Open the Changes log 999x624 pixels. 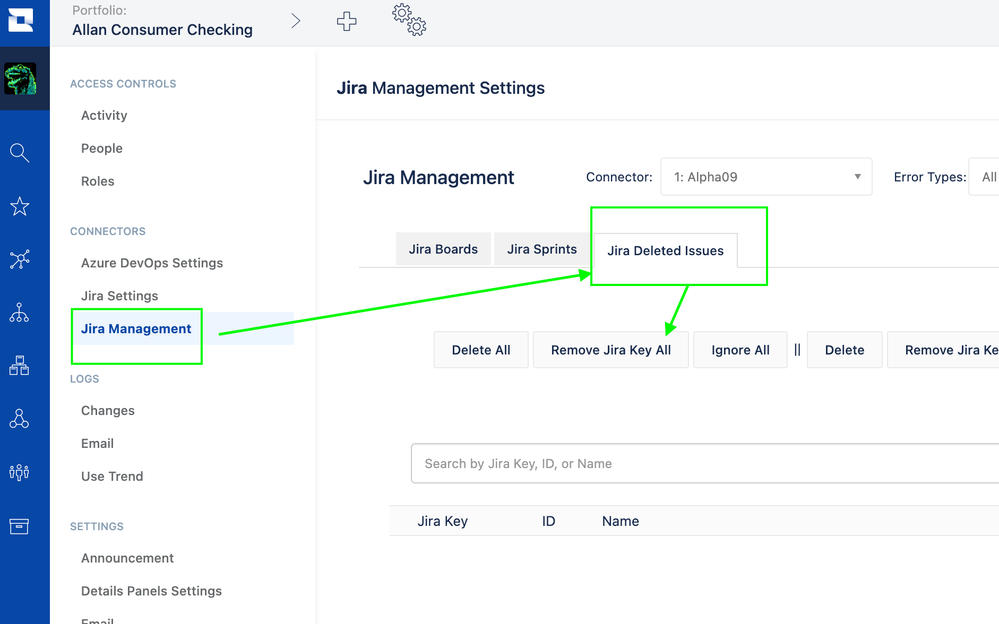(x=108, y=410)
